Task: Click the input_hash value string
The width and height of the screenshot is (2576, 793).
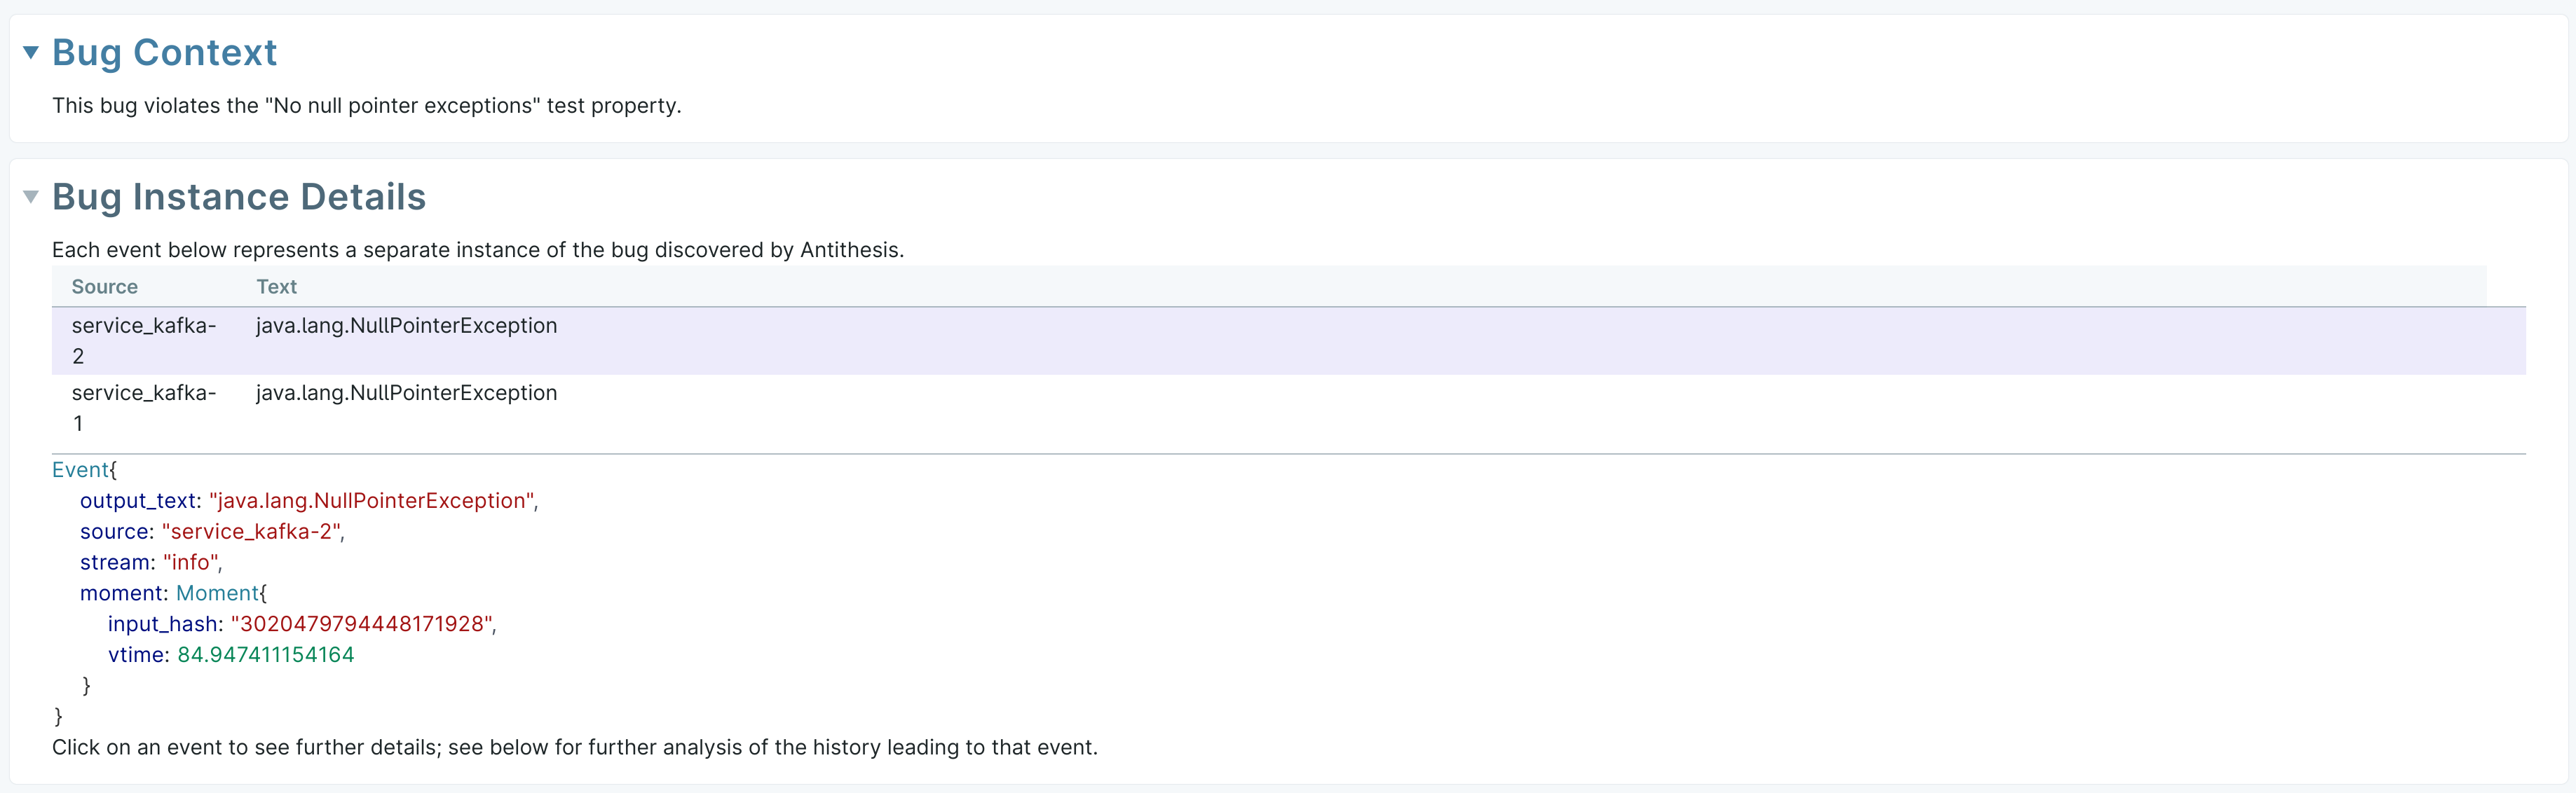Action: (362, 625)
